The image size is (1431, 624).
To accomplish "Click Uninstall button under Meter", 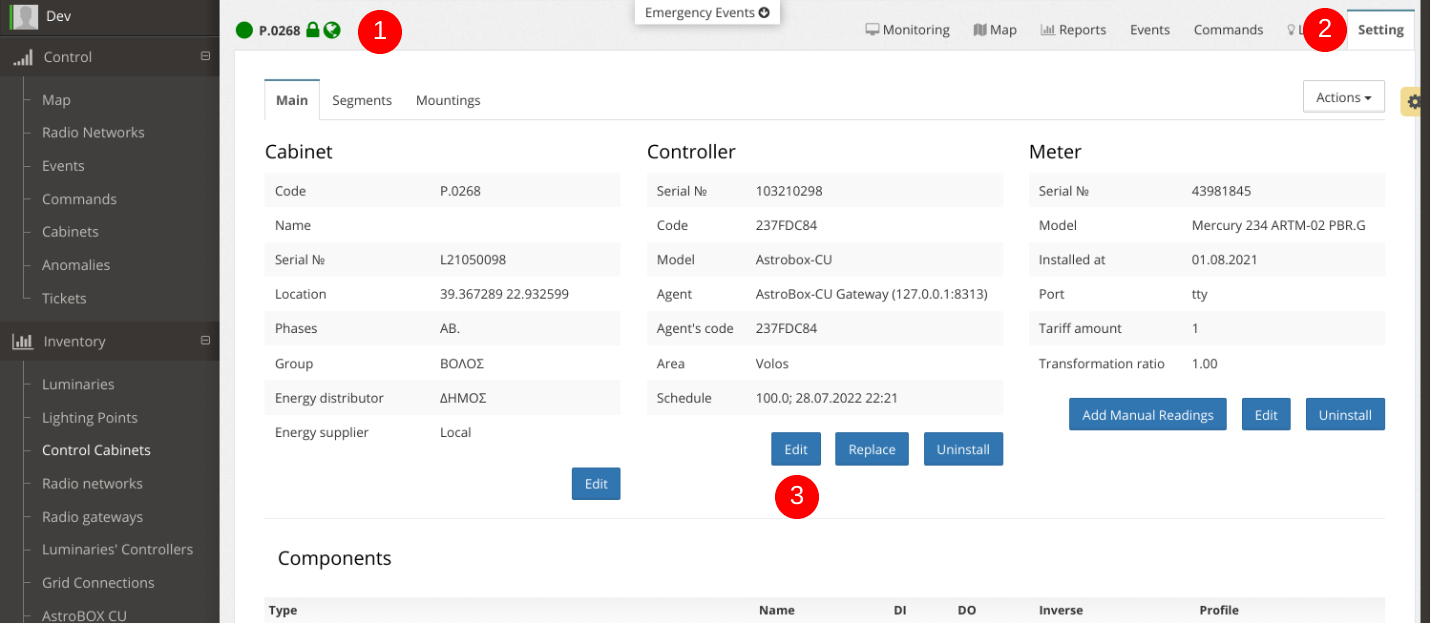I will point(1344,414).
